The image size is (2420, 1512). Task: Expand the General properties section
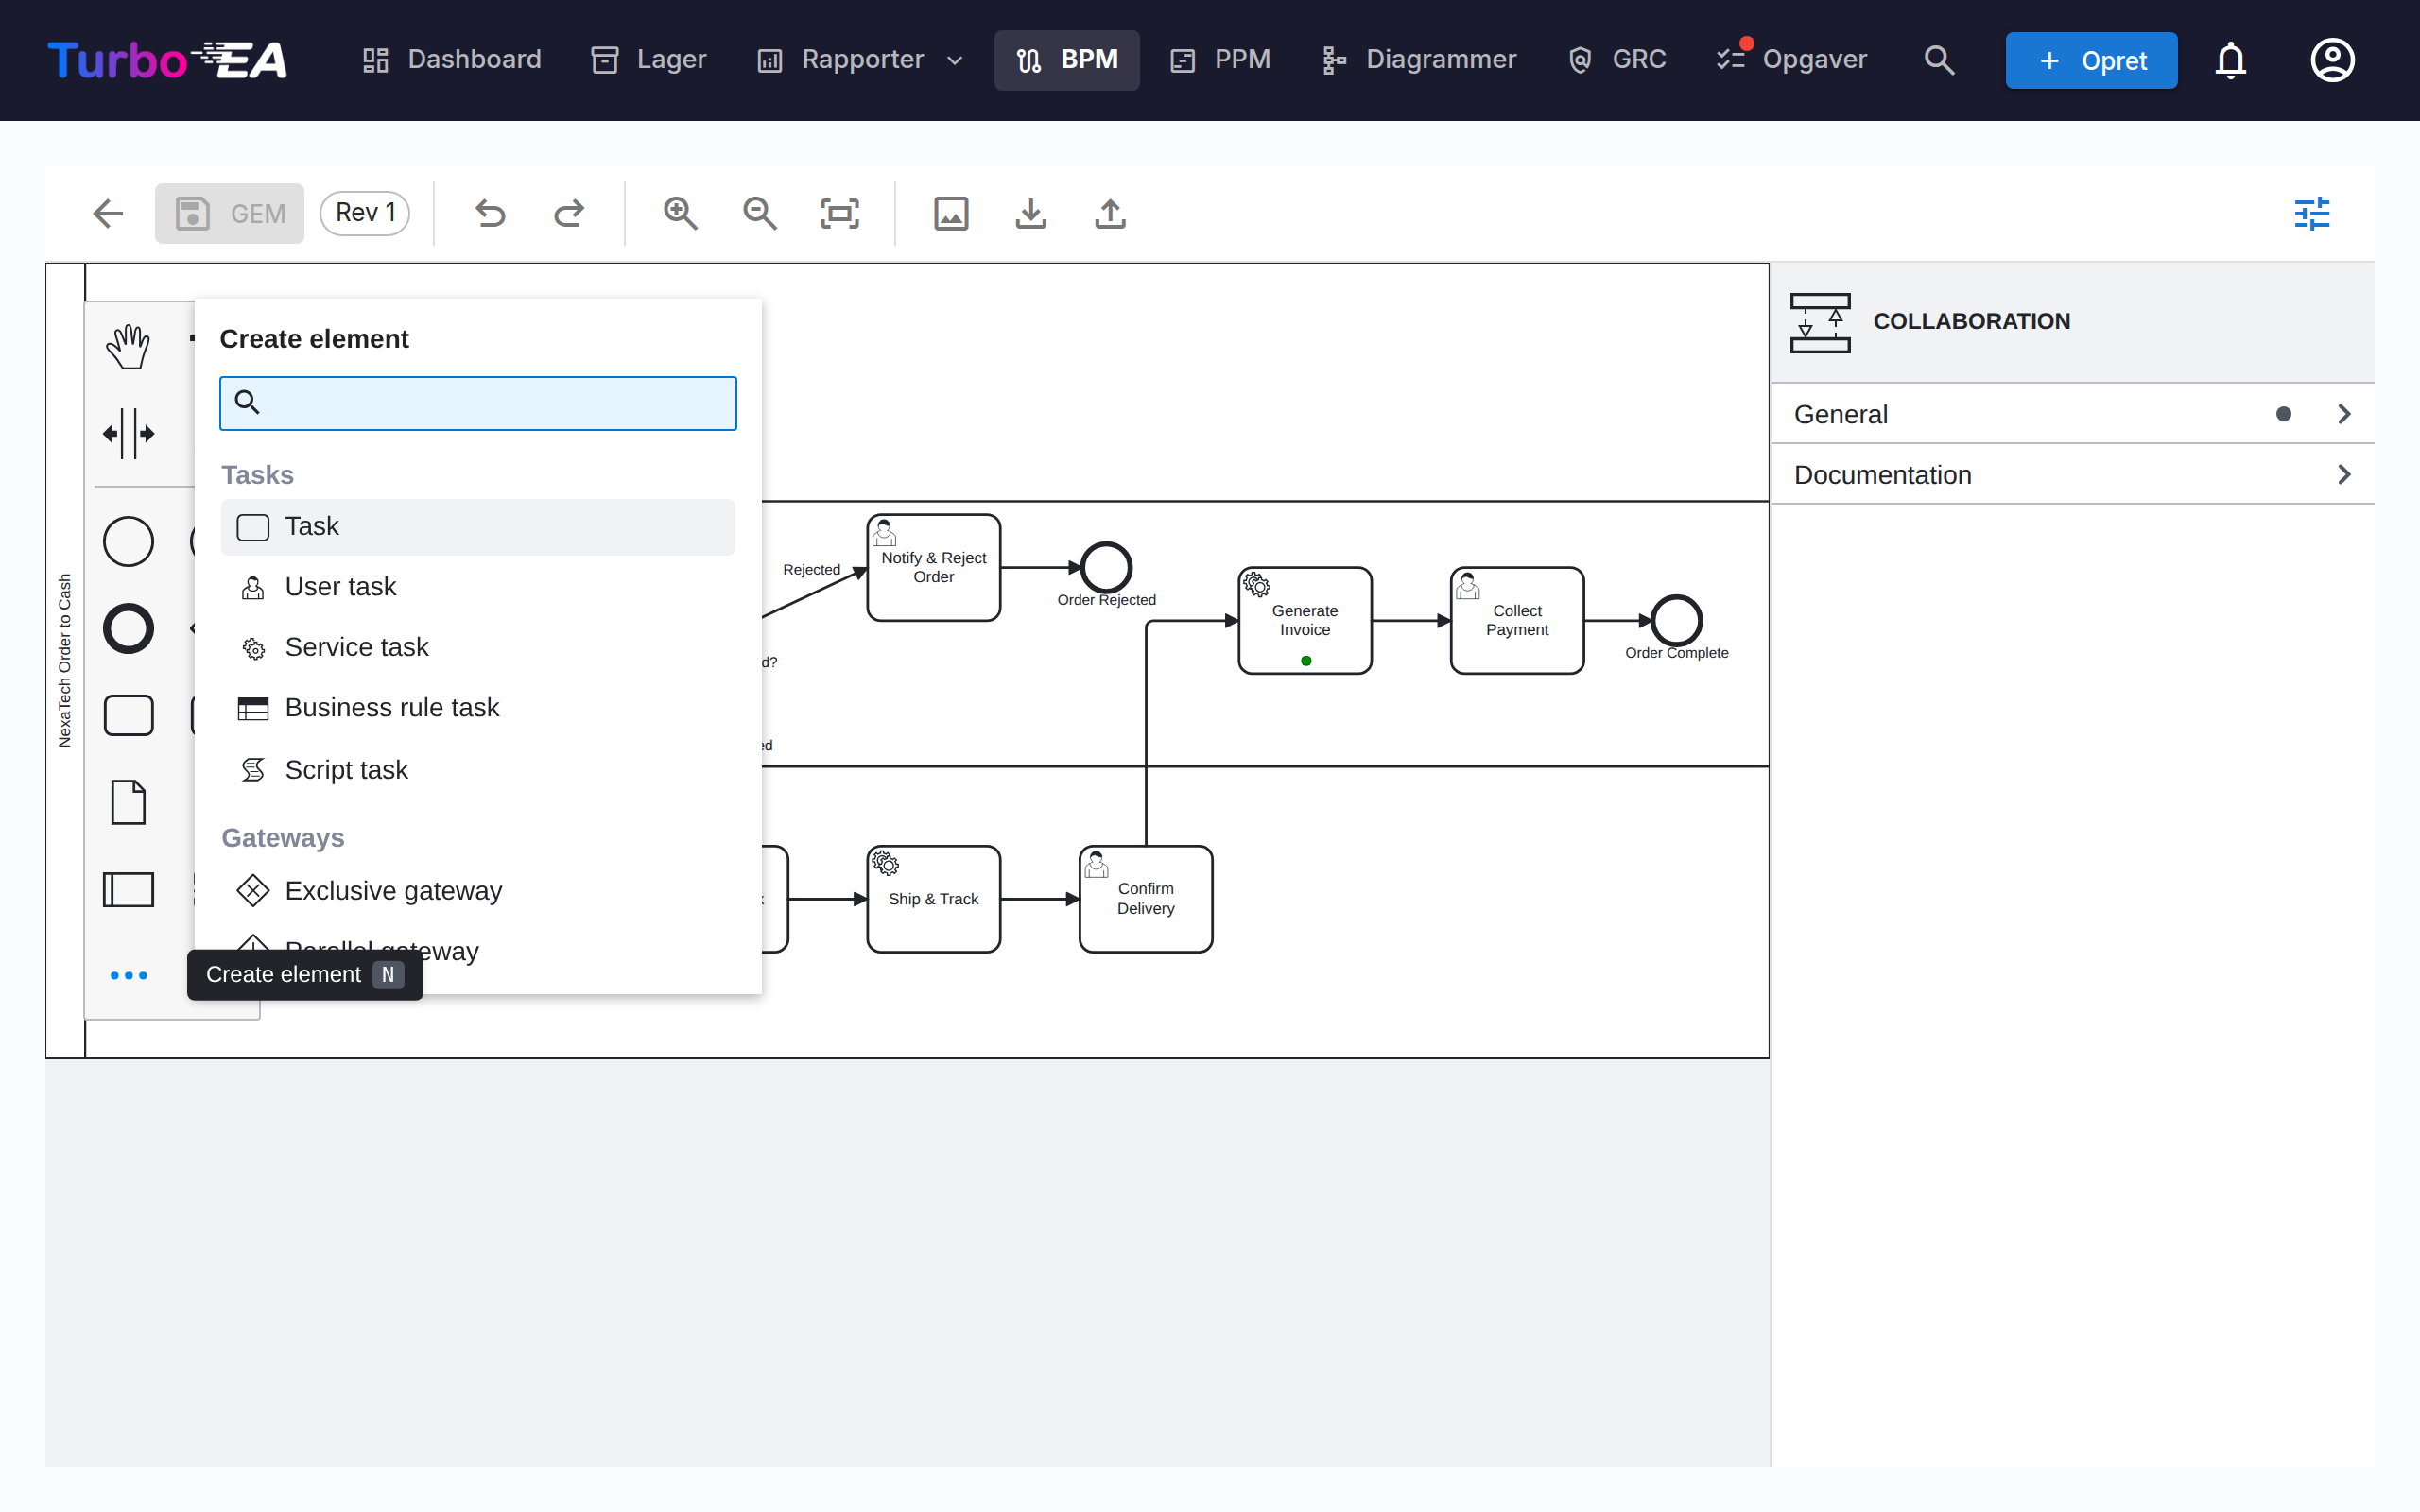[2072, 414]
